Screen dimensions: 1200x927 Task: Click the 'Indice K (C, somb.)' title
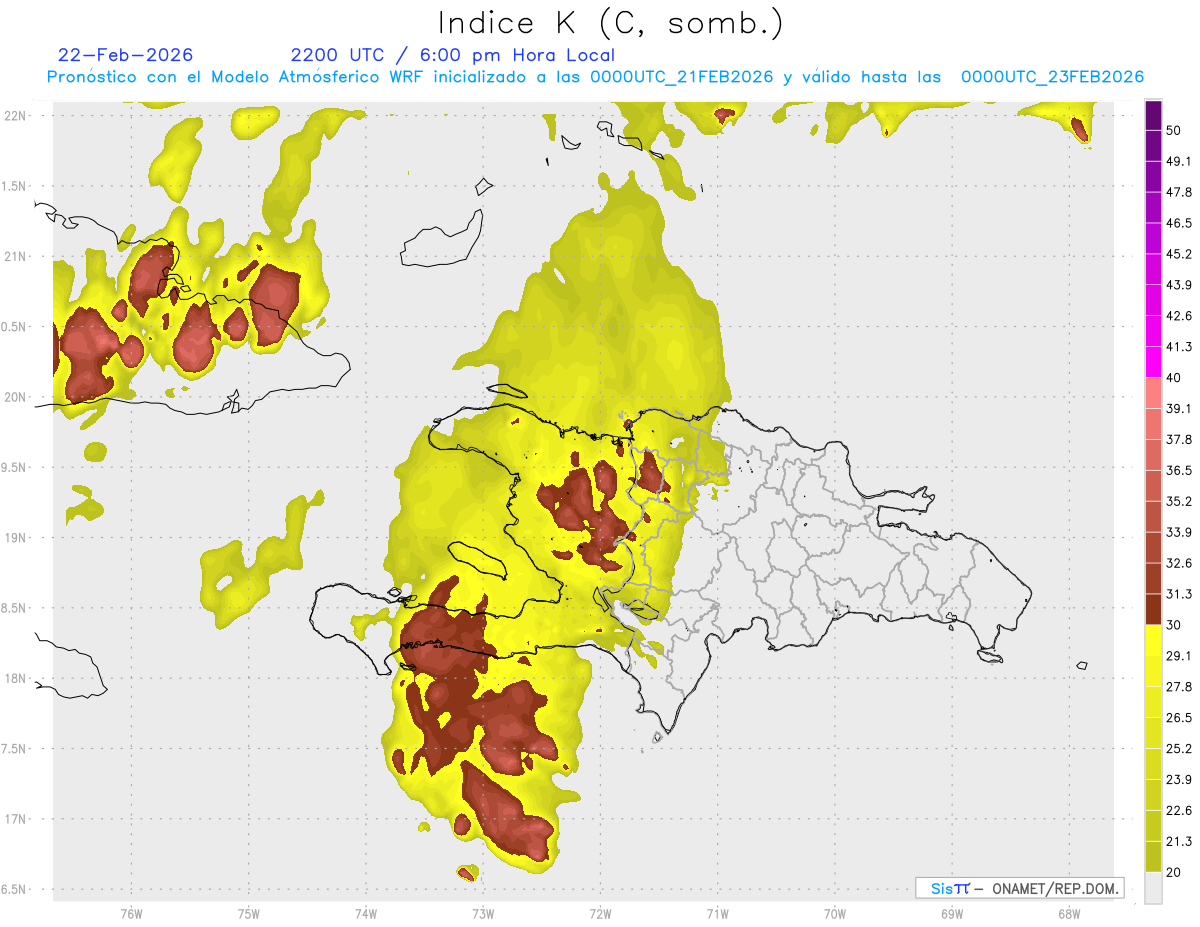611,23
